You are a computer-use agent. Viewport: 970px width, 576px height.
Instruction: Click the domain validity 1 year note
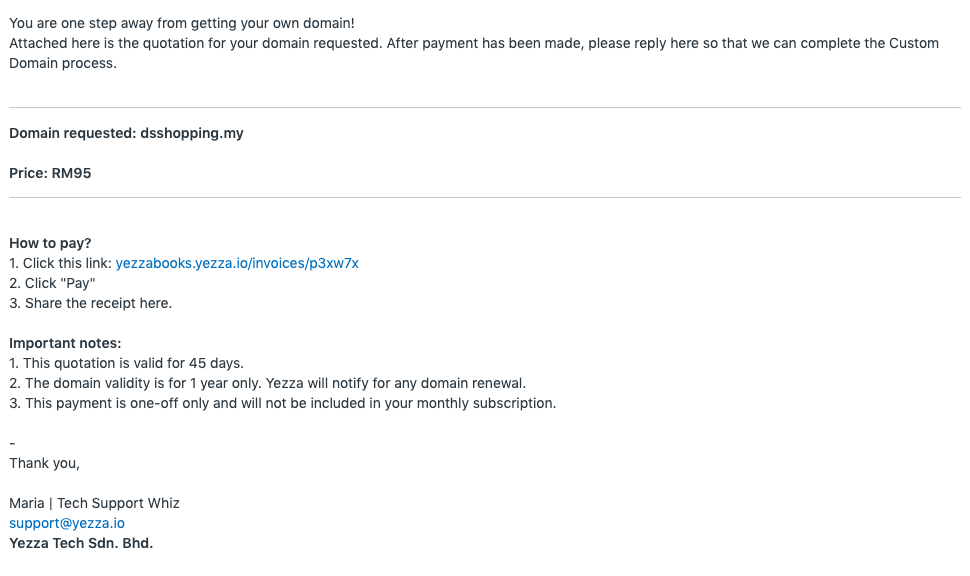tap(267, 383)
